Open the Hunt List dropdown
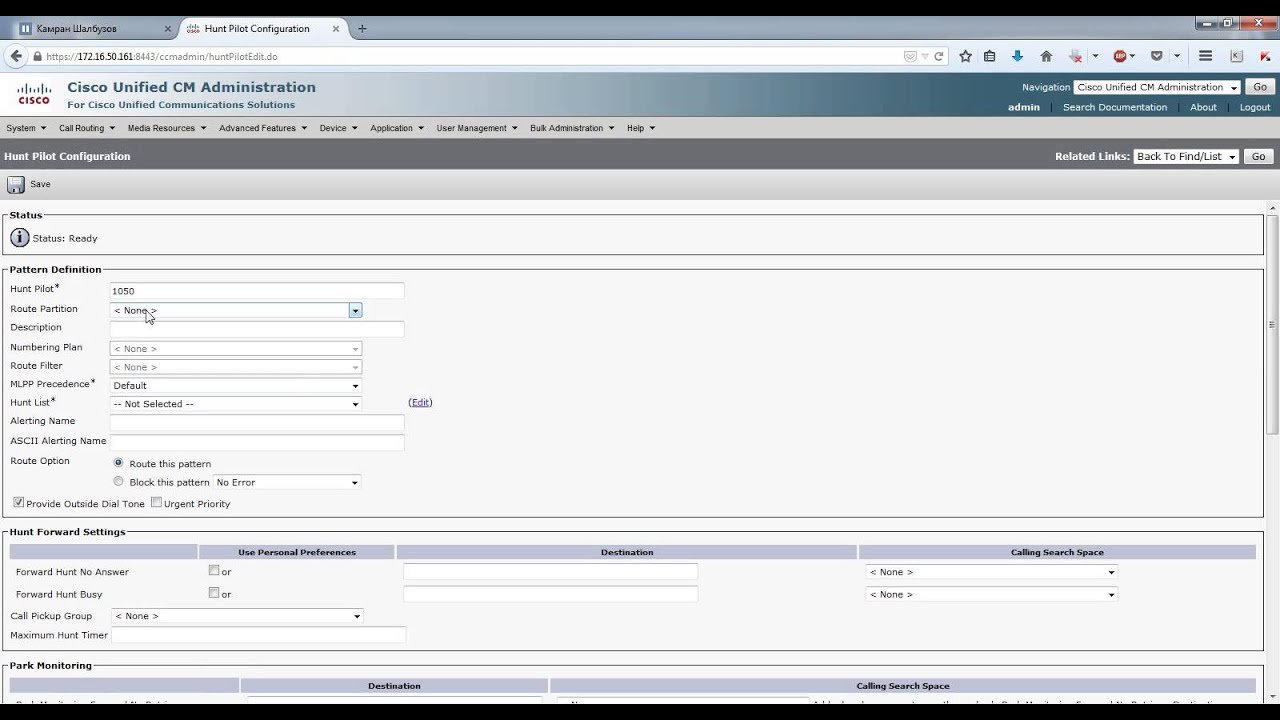Viewport: 1280px width, 720px height. coord(235,404)
